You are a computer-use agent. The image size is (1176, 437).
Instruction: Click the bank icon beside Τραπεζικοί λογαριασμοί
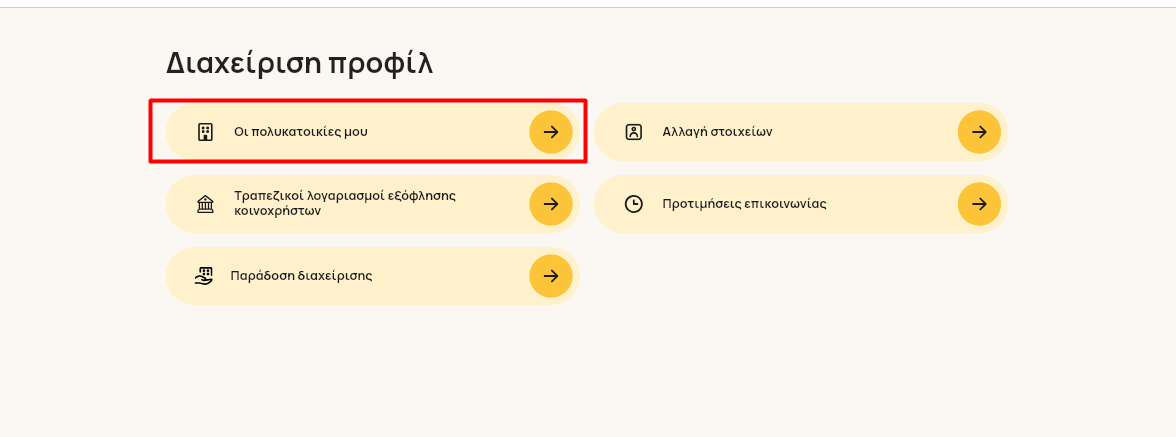point(205,204)
